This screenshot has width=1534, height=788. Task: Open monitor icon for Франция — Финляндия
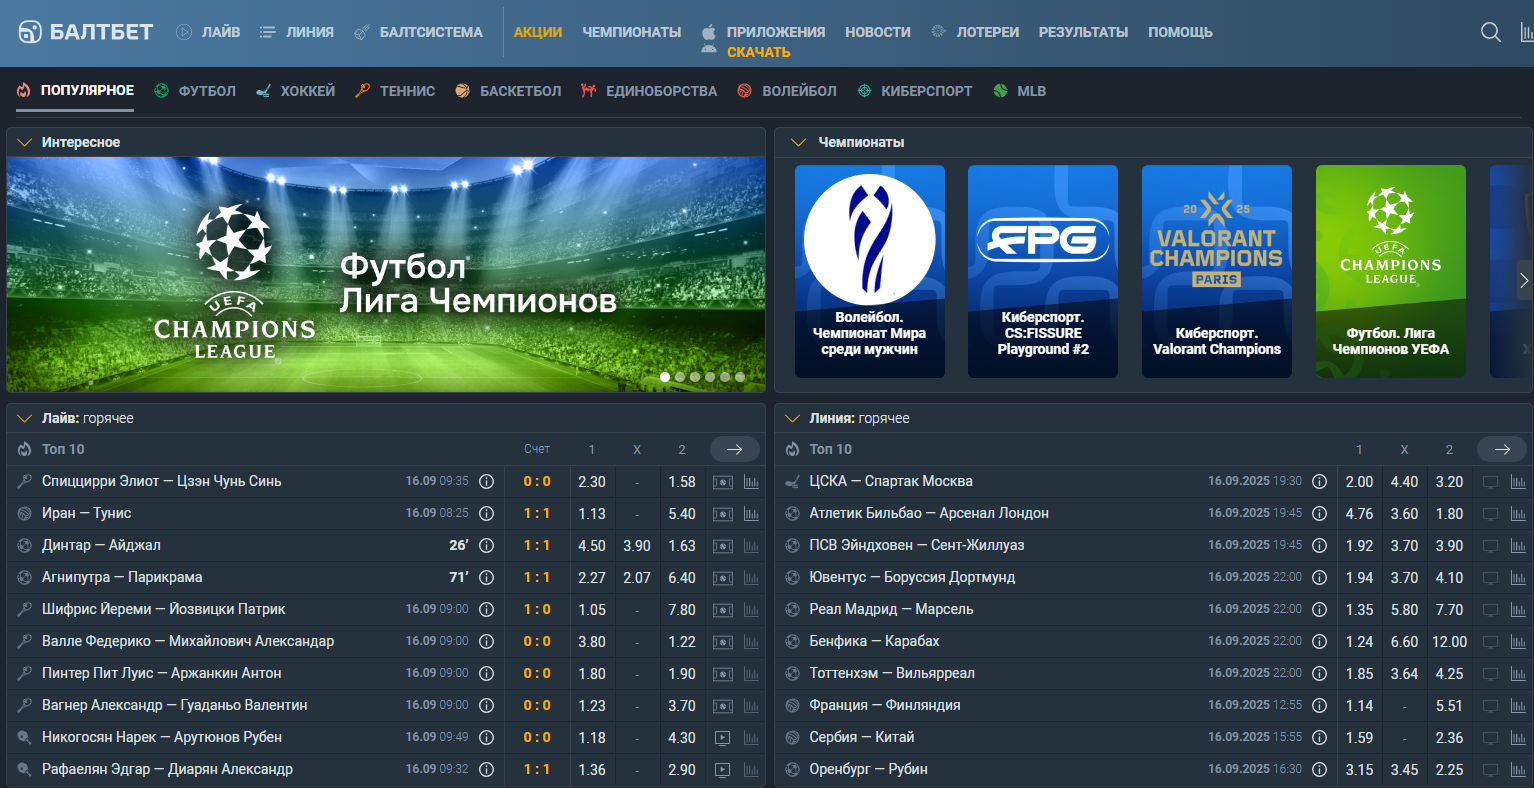click(x=1490, y=706)
